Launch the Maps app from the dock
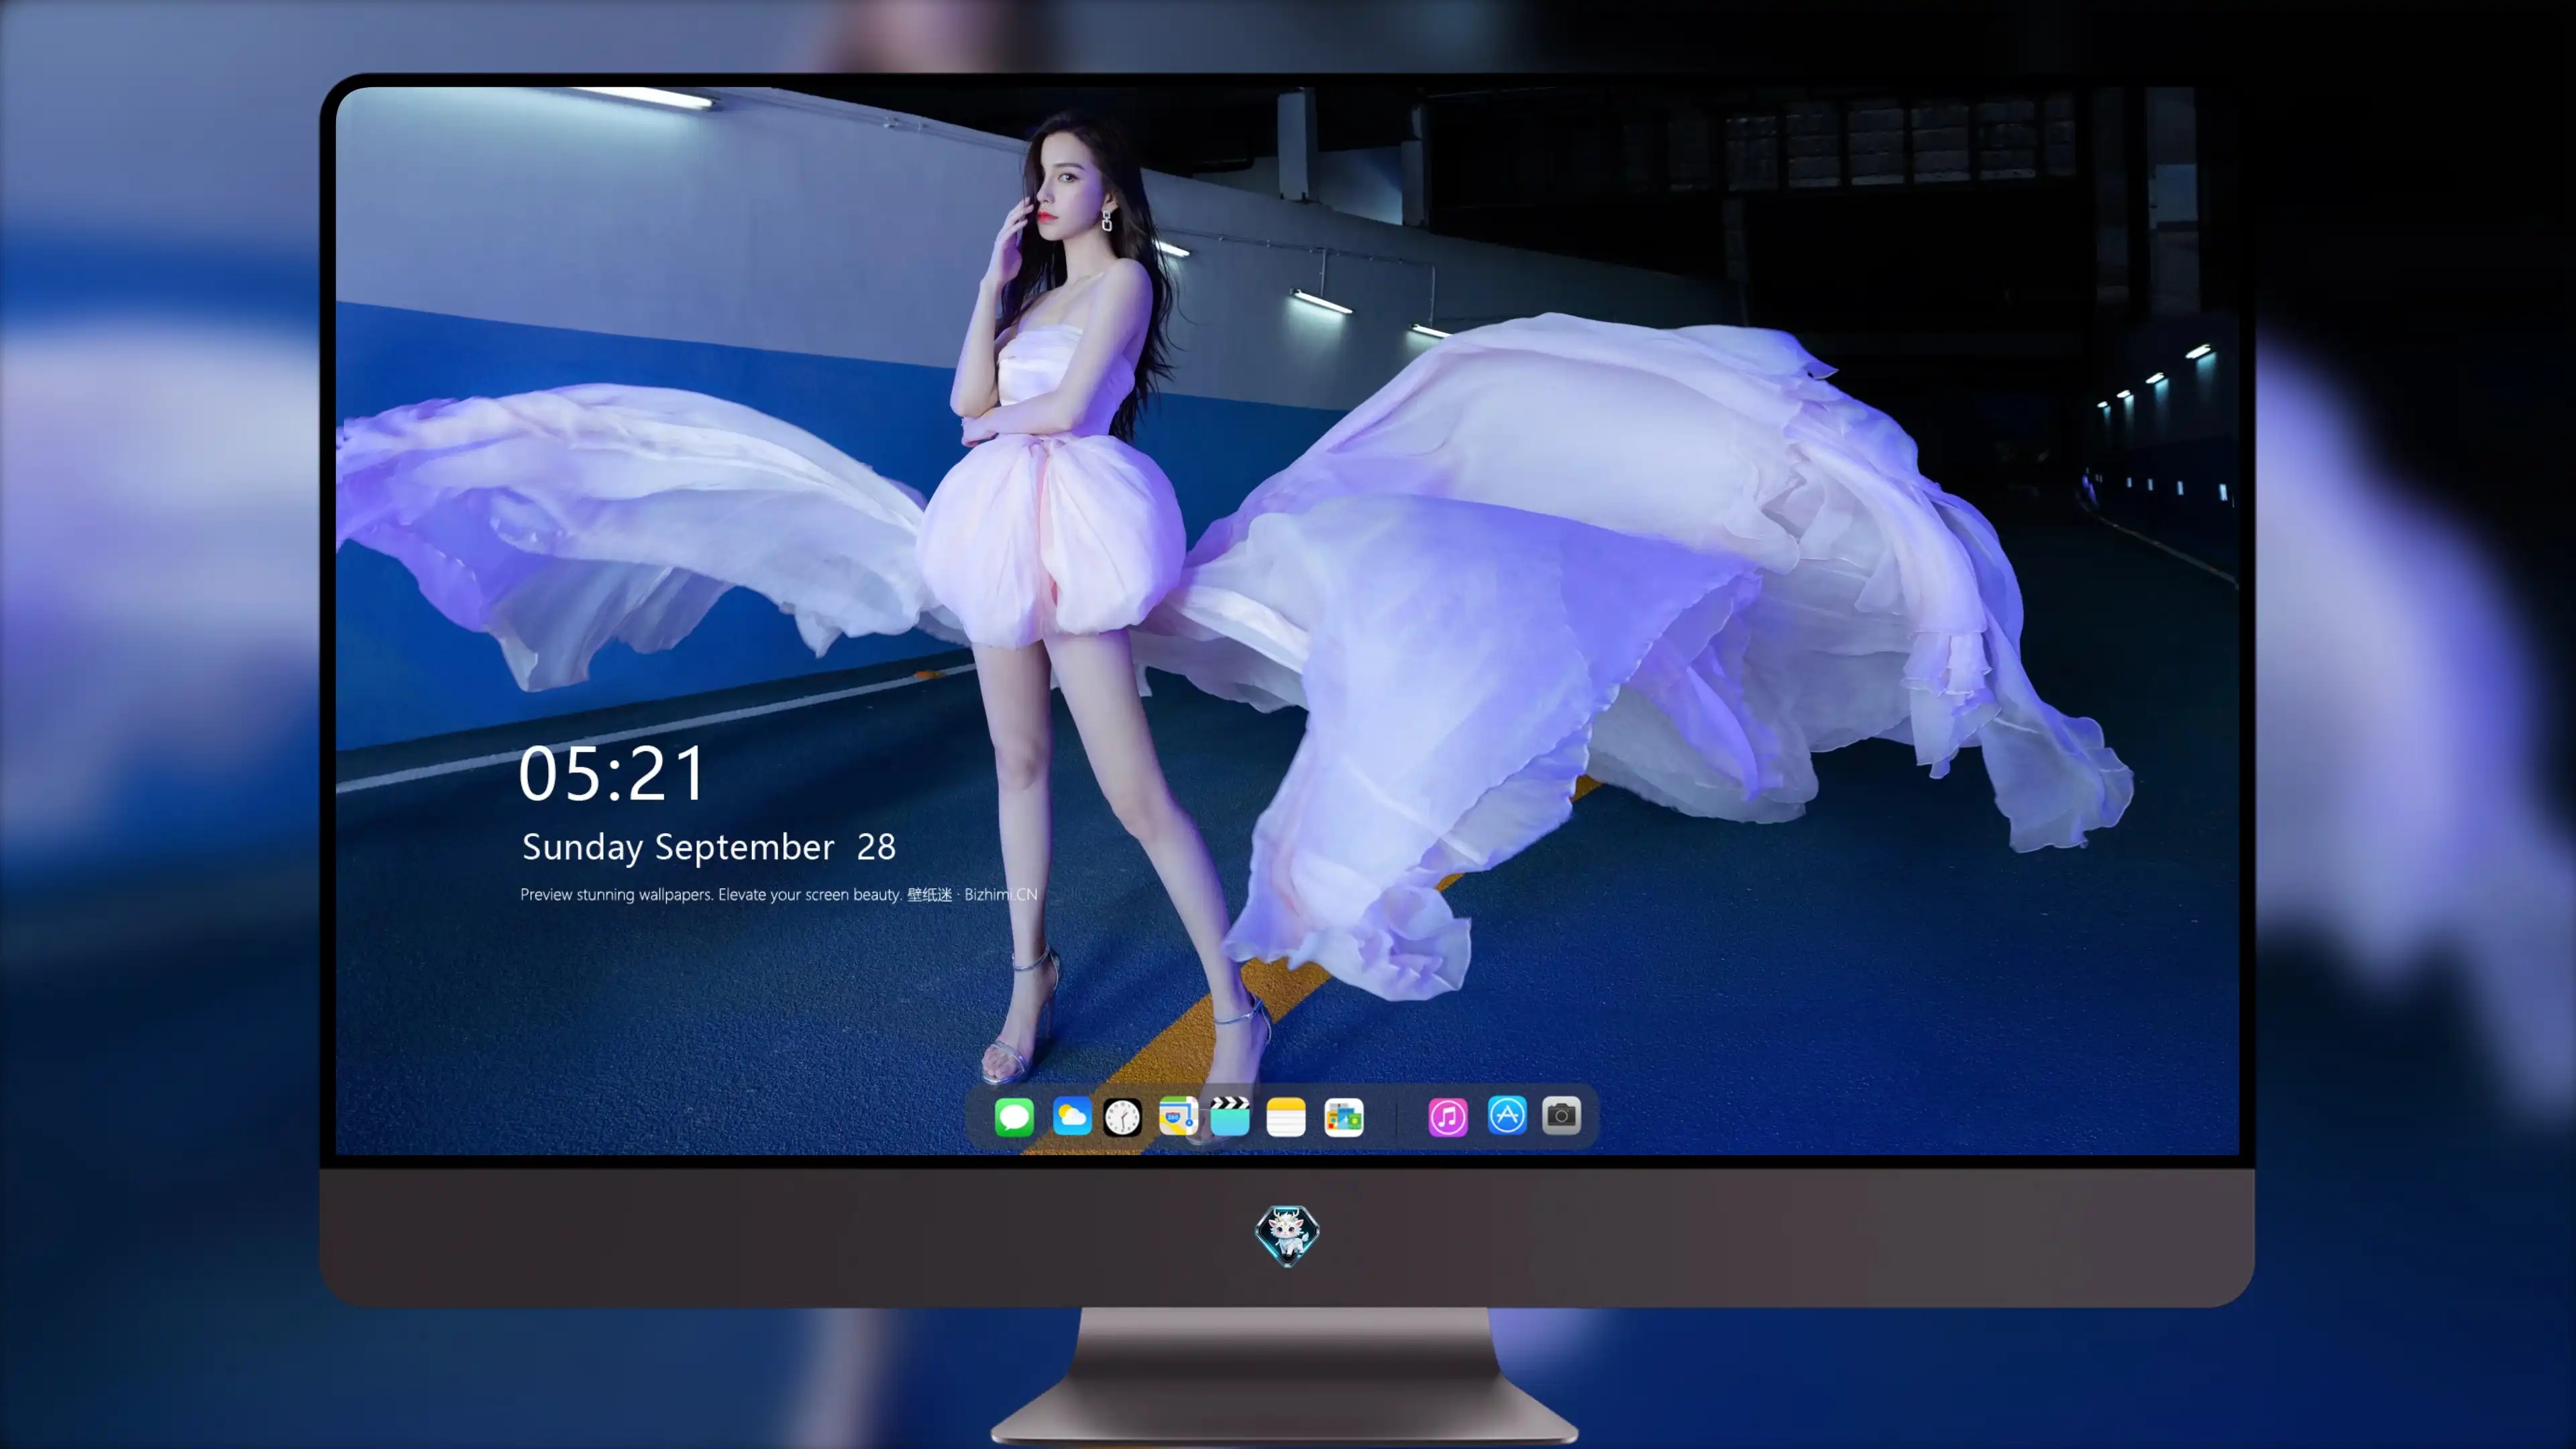This screenshot has width=2576, height=1449. pyautogui.click(x=1178, y=1116)
